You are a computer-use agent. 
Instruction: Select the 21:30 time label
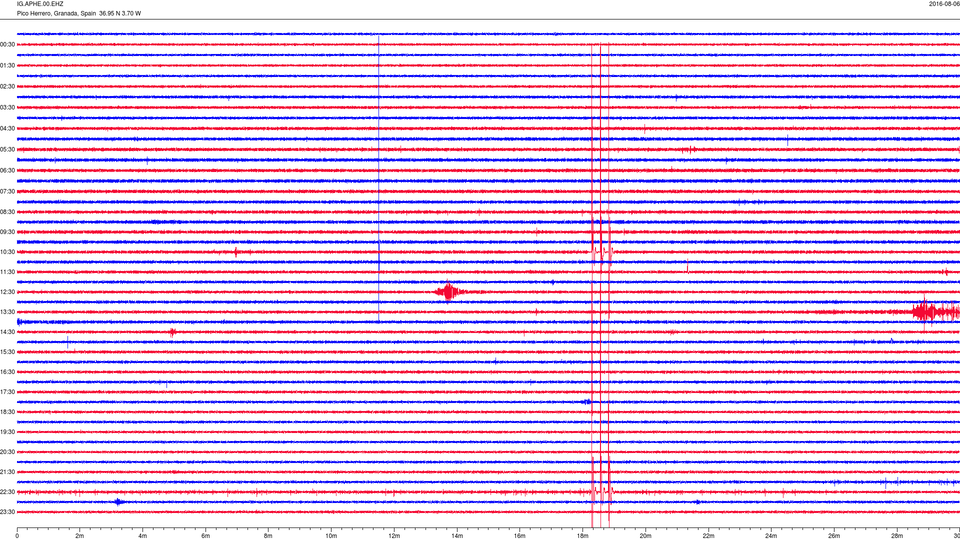coord(7,472)
